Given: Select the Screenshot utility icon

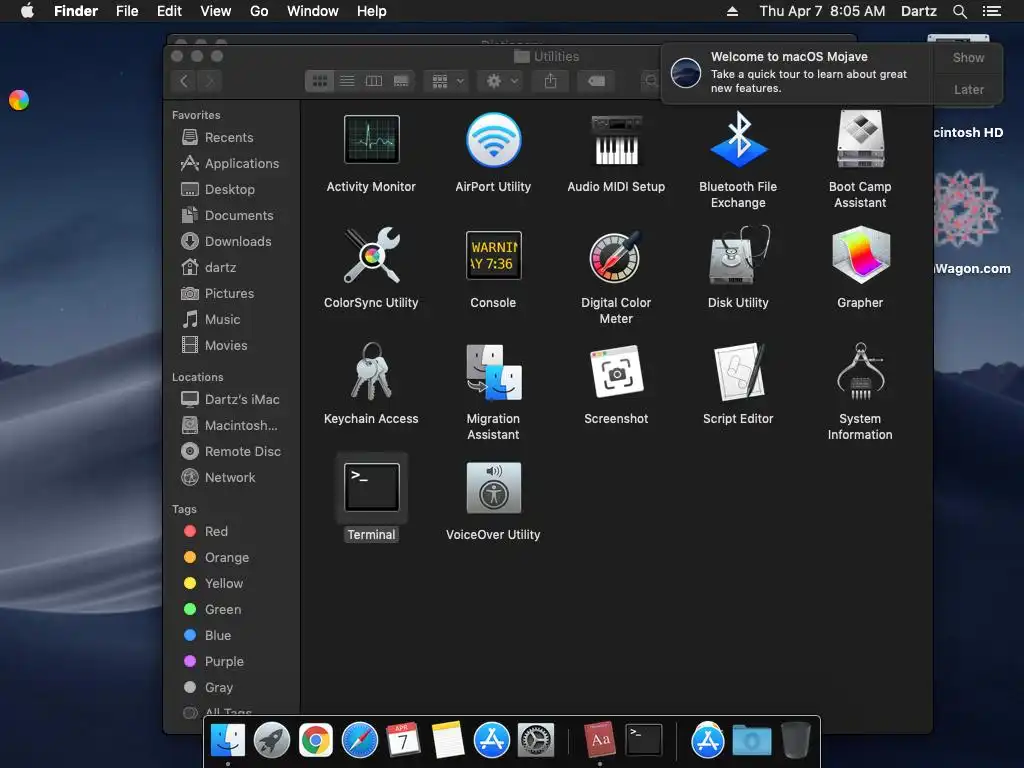Looking at the screenshot, I should click(616, 372).
